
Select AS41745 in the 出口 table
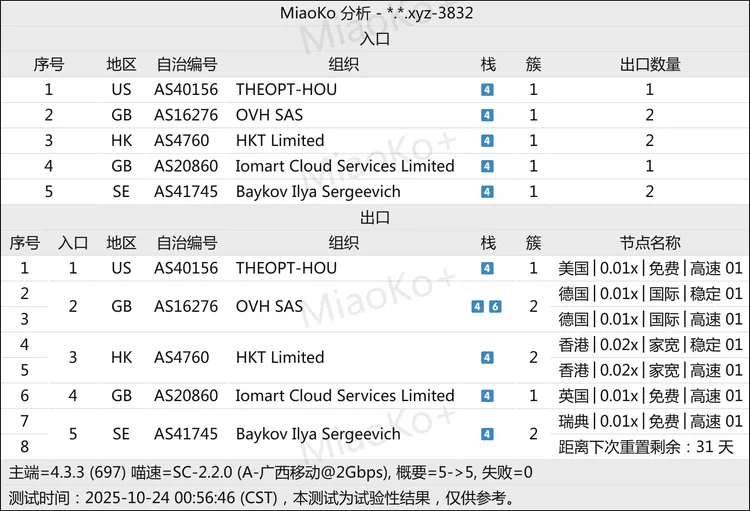click(186, 434)
